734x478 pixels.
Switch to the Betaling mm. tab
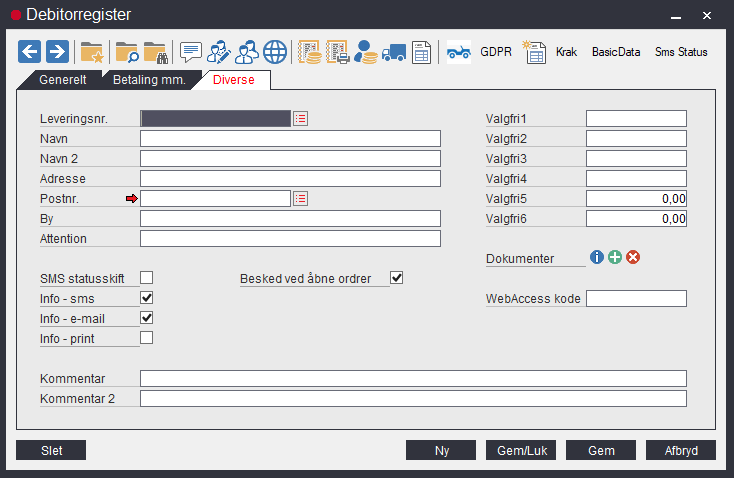(x=147, y=78)
